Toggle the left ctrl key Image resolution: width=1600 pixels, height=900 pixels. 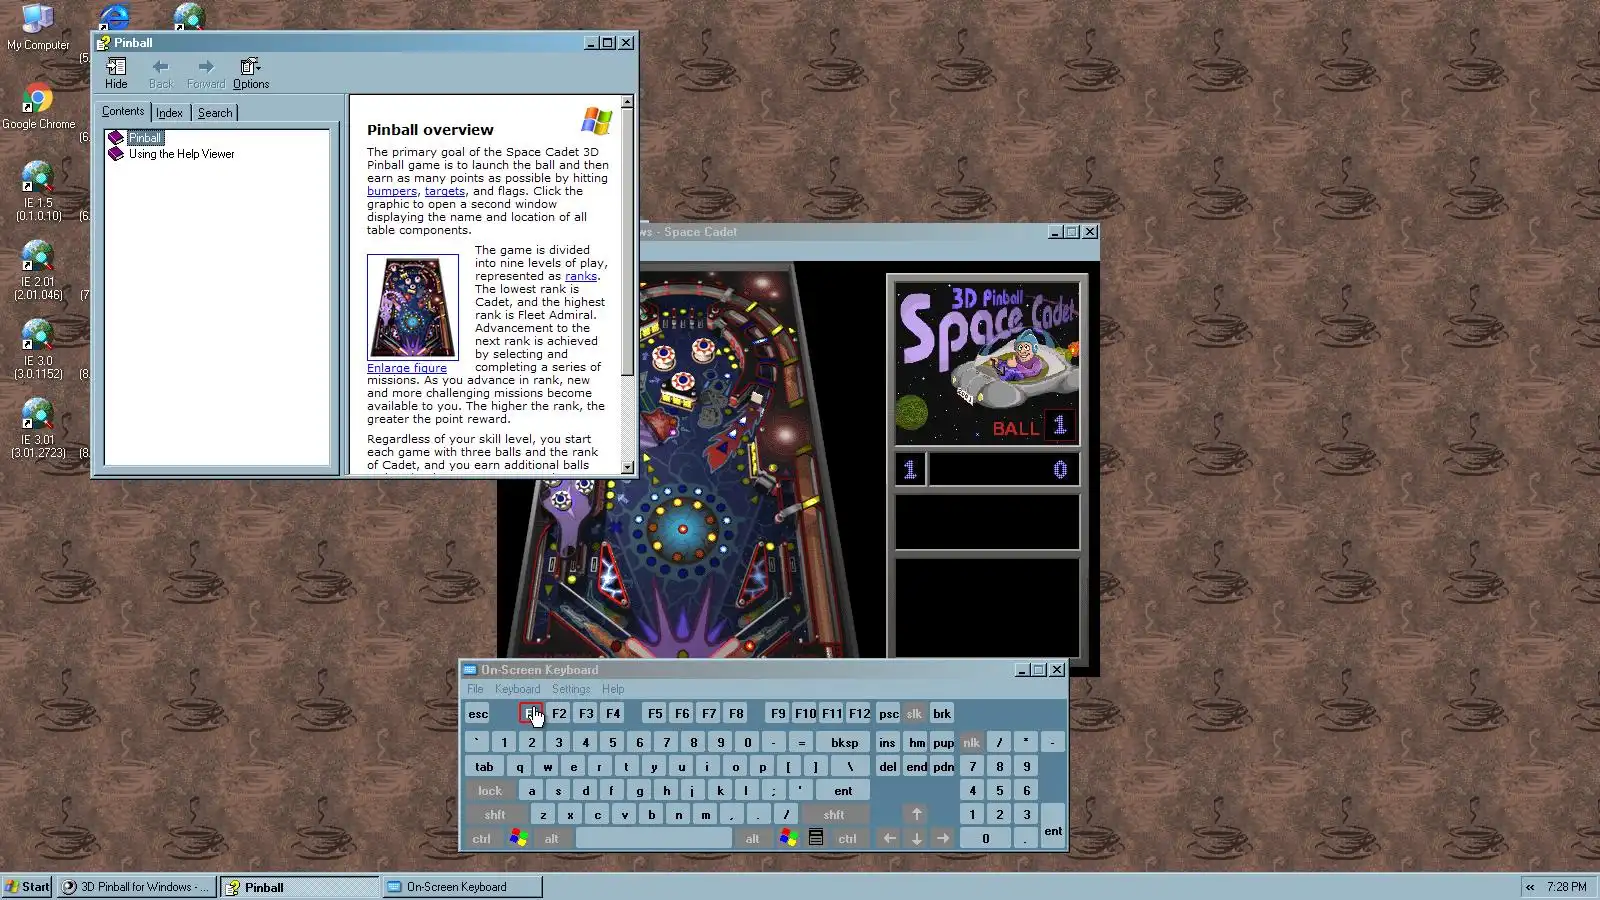tap(481, 839)
